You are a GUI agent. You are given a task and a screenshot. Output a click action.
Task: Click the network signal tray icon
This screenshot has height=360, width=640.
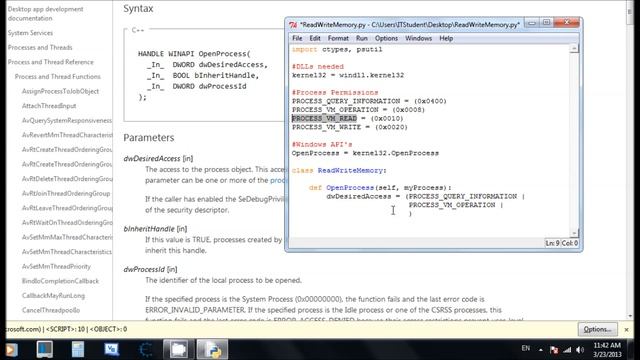click(567, 350)
